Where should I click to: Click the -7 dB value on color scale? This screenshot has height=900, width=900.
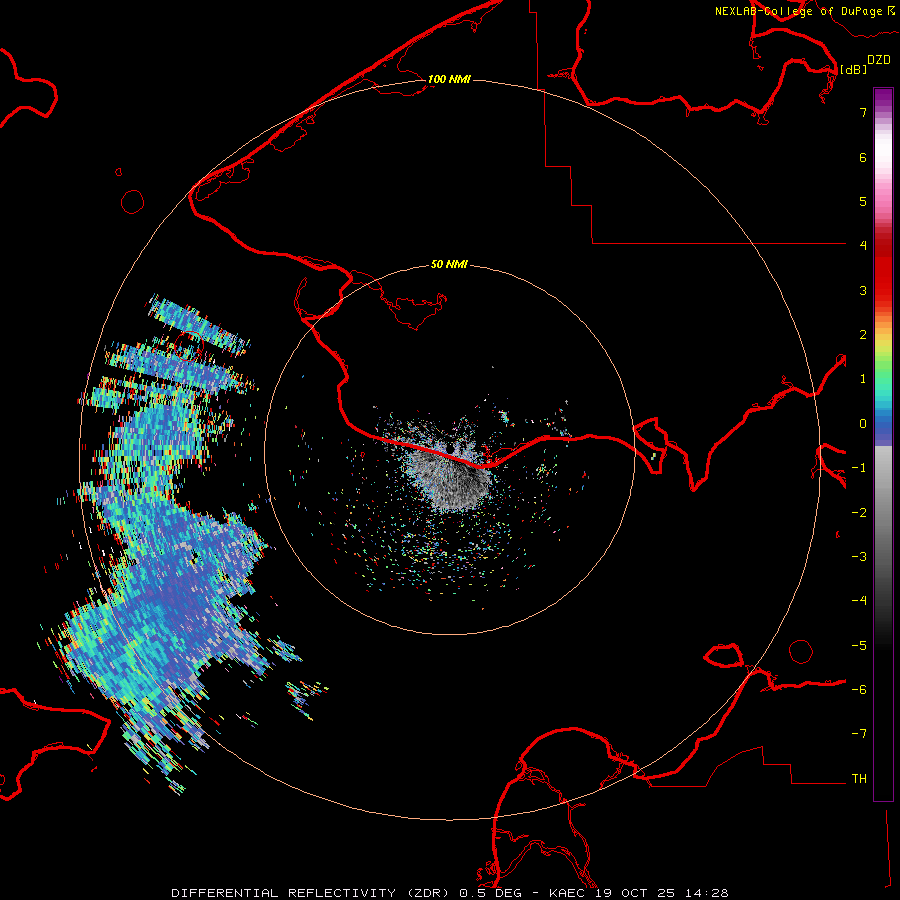[859, 734]
